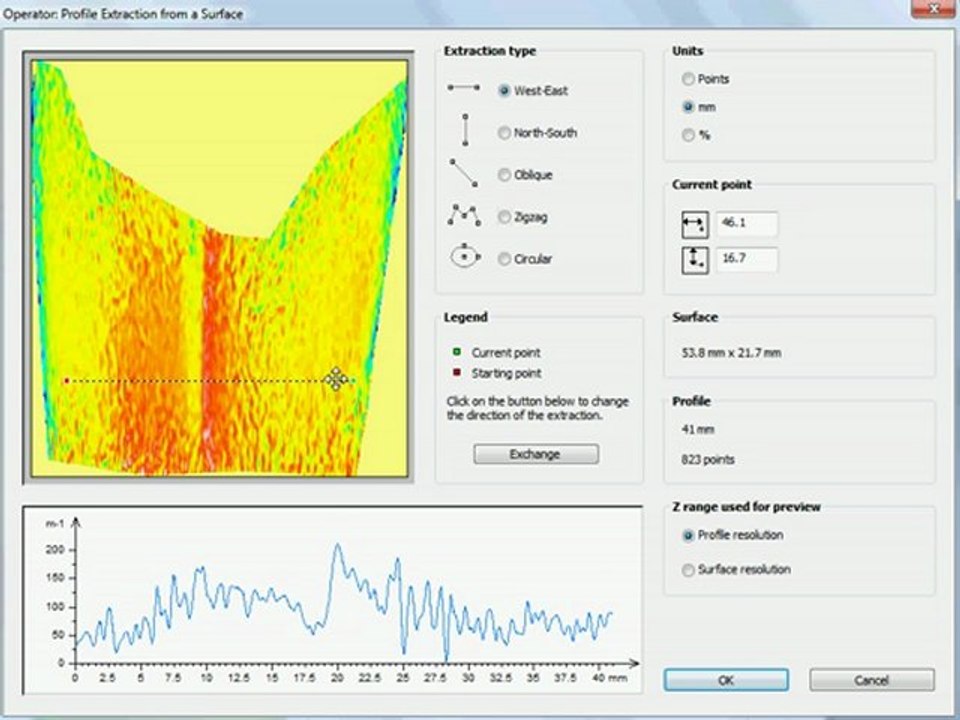Image resolution: width=960 pixels, height=720 pixels.
Task: Click the Z range used for preview heading
Action: [x=746, y=507]
